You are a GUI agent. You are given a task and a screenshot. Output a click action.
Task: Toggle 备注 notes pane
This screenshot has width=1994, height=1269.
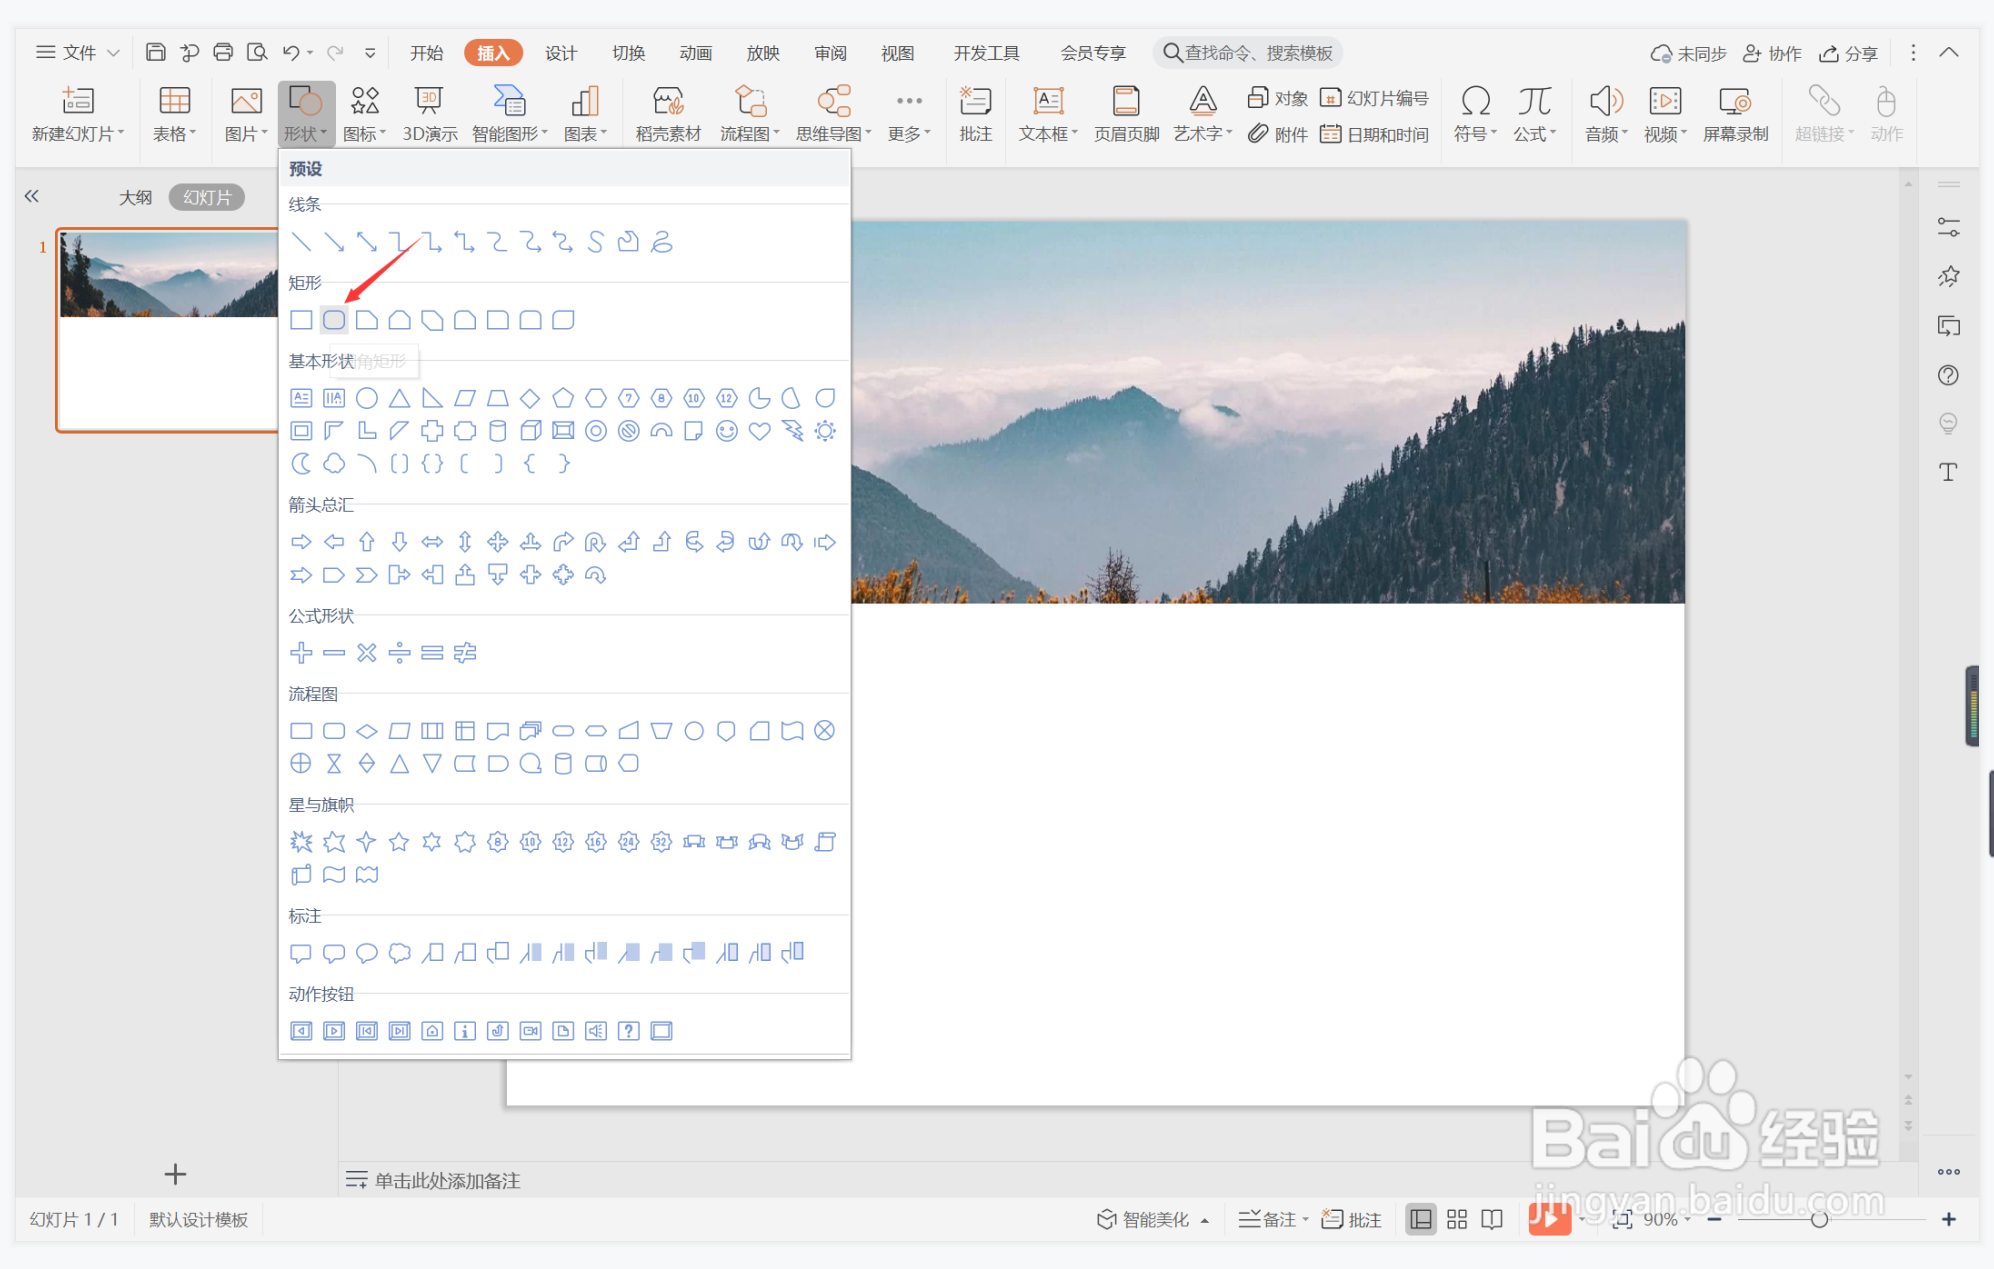click(x=1273, y=1219)
